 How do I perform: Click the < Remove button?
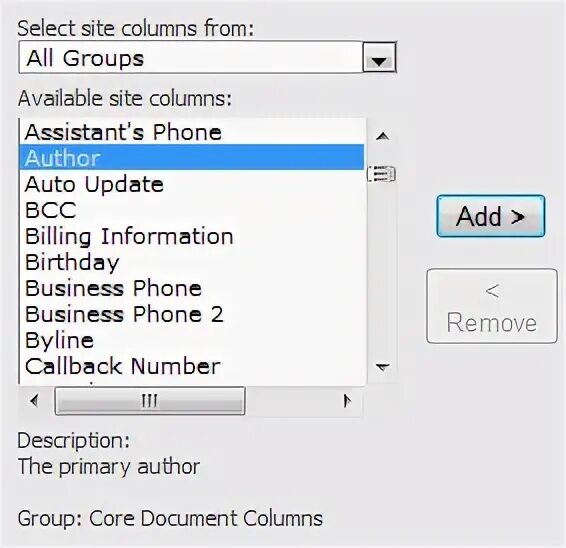click(x=492, y=306)
